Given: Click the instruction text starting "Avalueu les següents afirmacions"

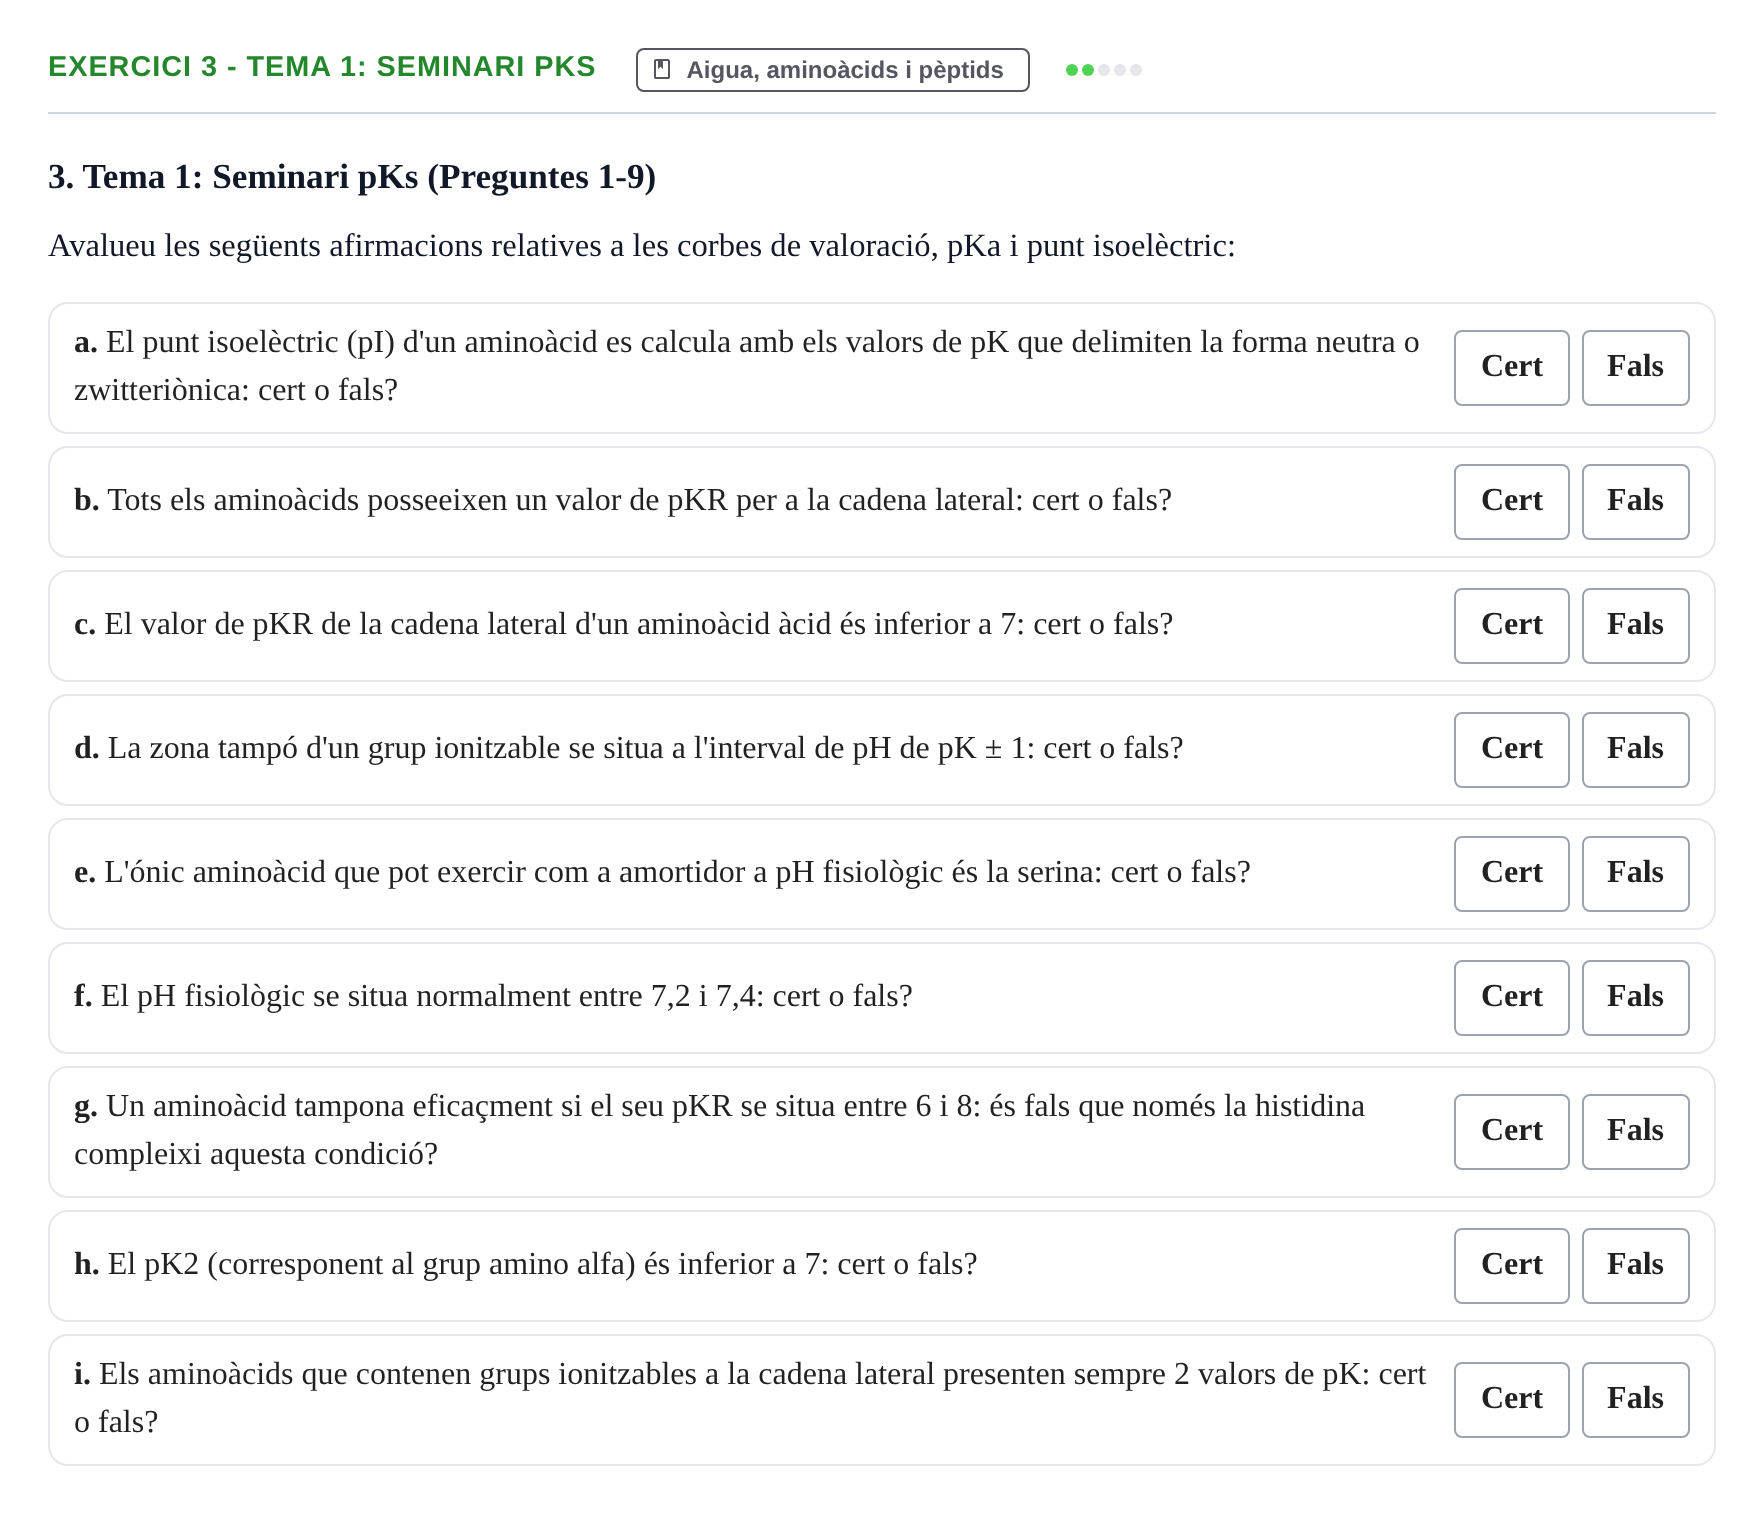Looking at the screenshot, I should [642, 246].
